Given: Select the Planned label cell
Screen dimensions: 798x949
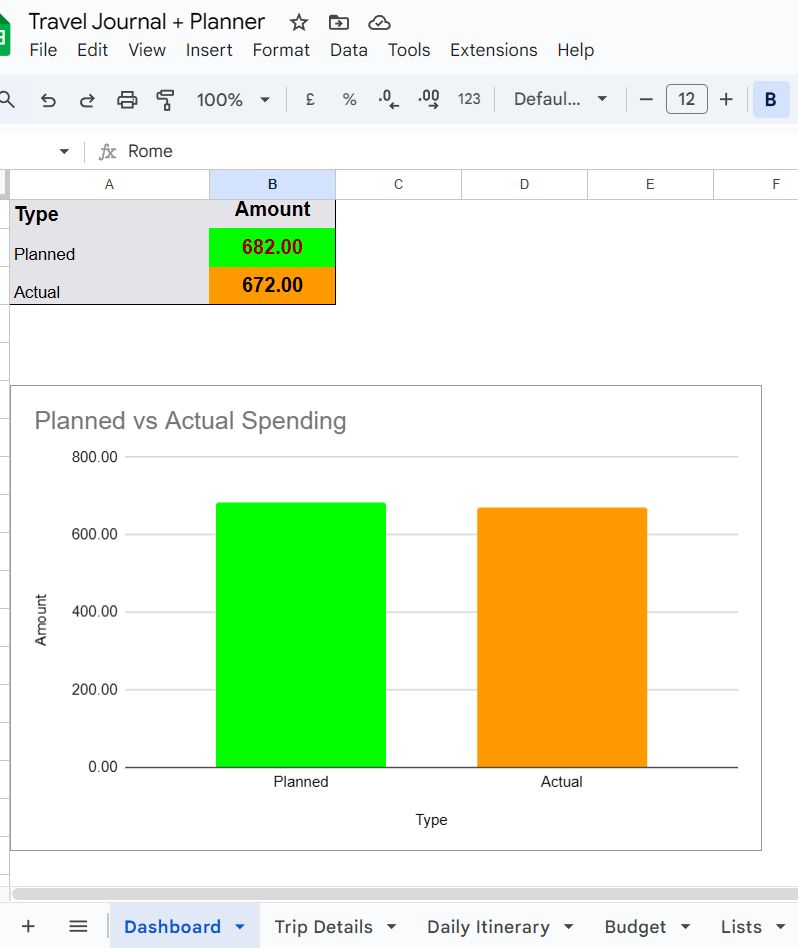Looking at the screenshot, I should click(110, 248).
